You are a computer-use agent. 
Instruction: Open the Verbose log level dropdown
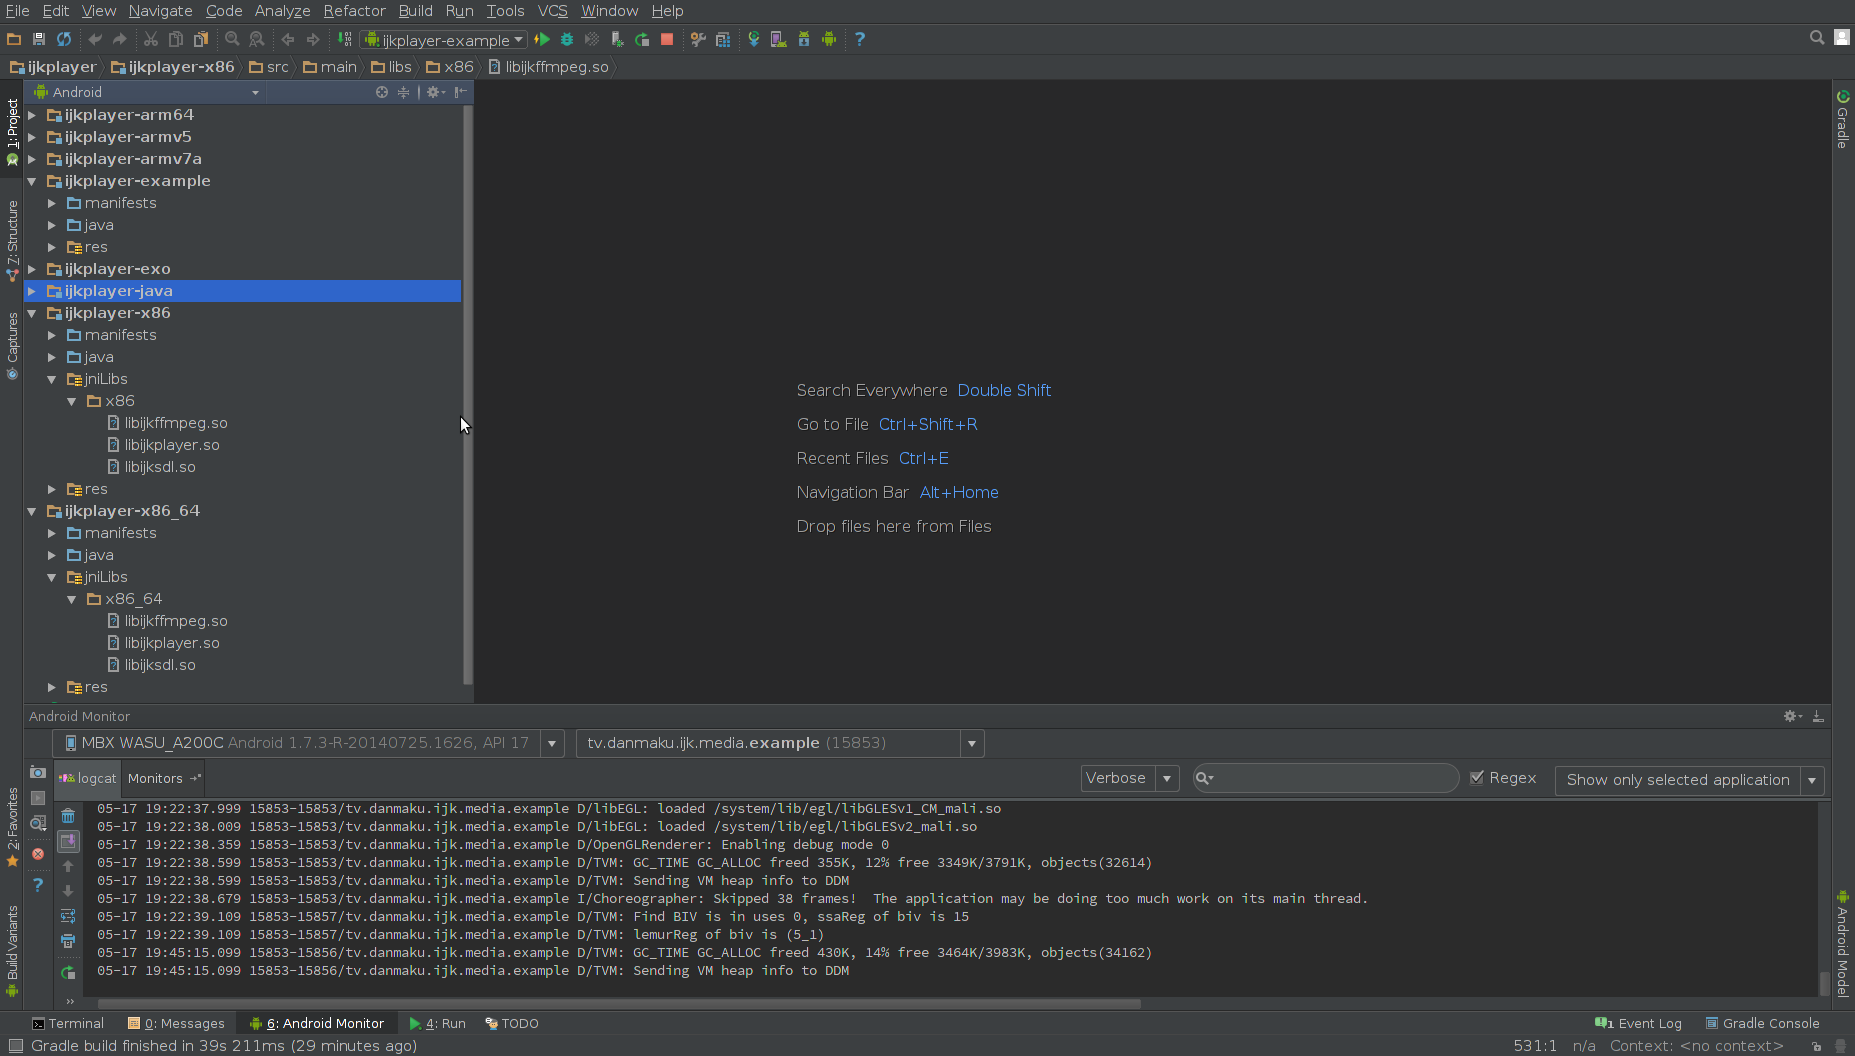(x=1167, y=778)
